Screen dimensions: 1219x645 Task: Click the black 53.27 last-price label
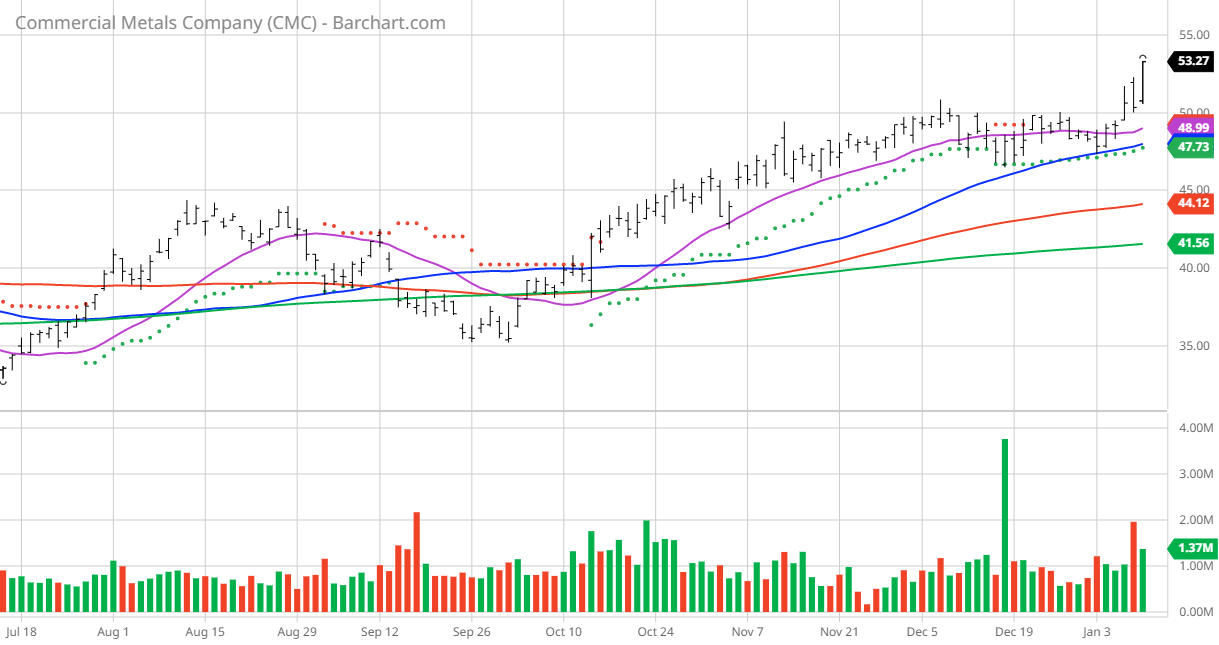click(x=1194, y=61)
